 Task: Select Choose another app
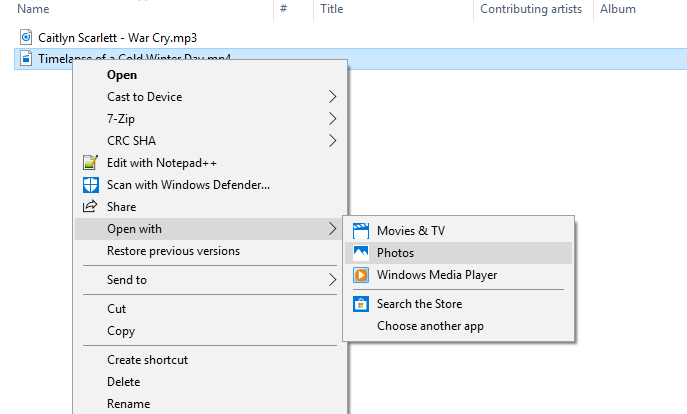tap(459, 326)
